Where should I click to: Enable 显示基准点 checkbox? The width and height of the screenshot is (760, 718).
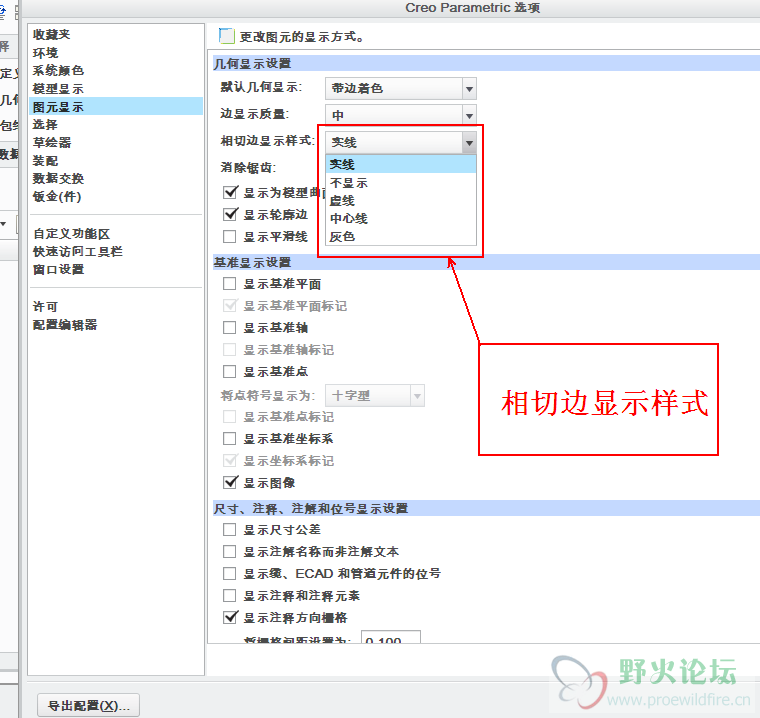[x=230, y=372]
